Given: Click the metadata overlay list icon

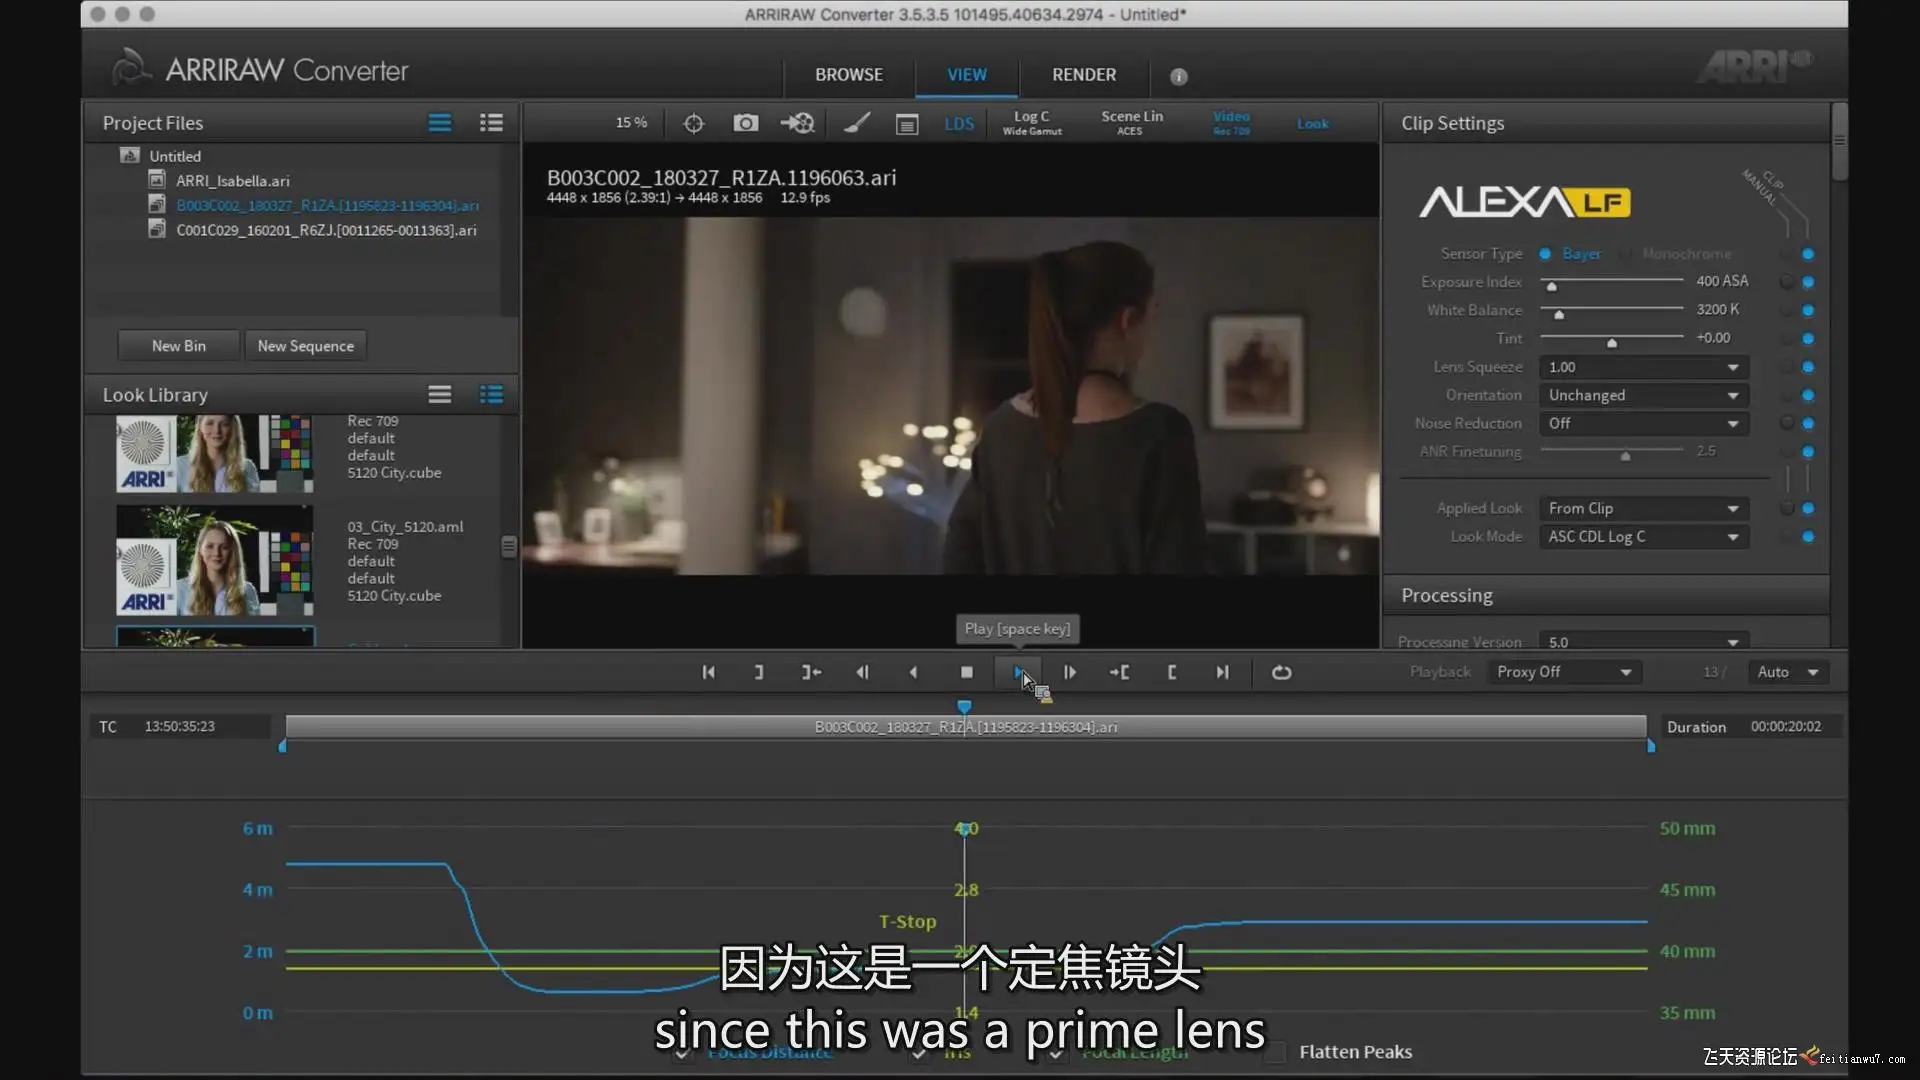Looking at the screenshot, I should click(907, 124).
